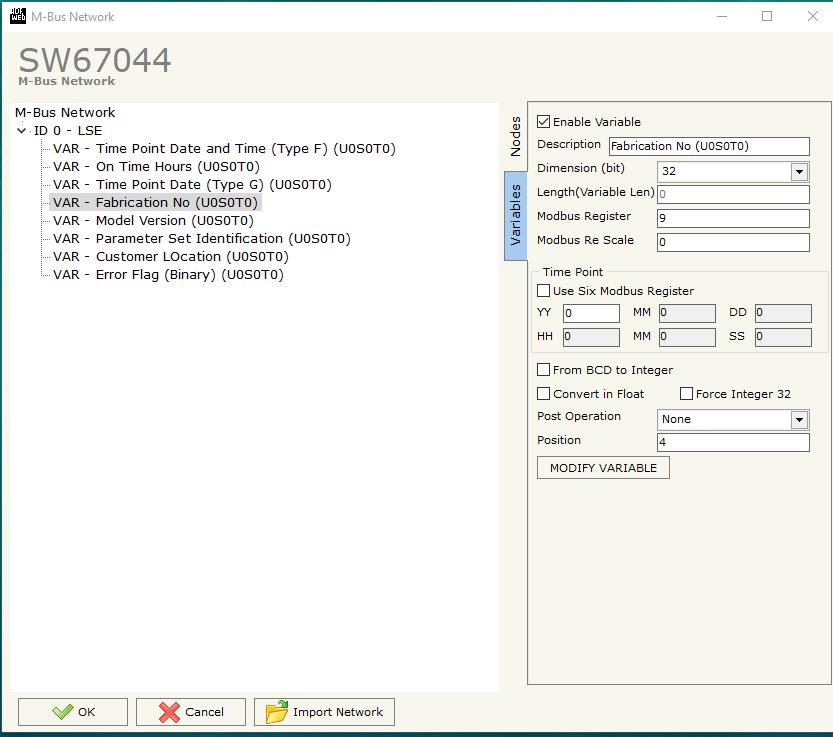
Task: Click the SS time point field
Action: click(x=783, y=337)
